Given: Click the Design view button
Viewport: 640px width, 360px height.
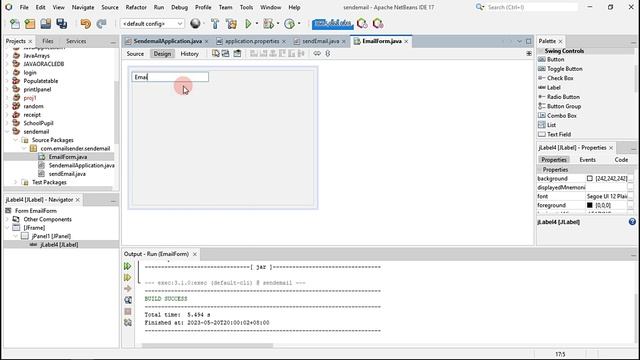Looking at the screenshot, I should click(162, 53).
